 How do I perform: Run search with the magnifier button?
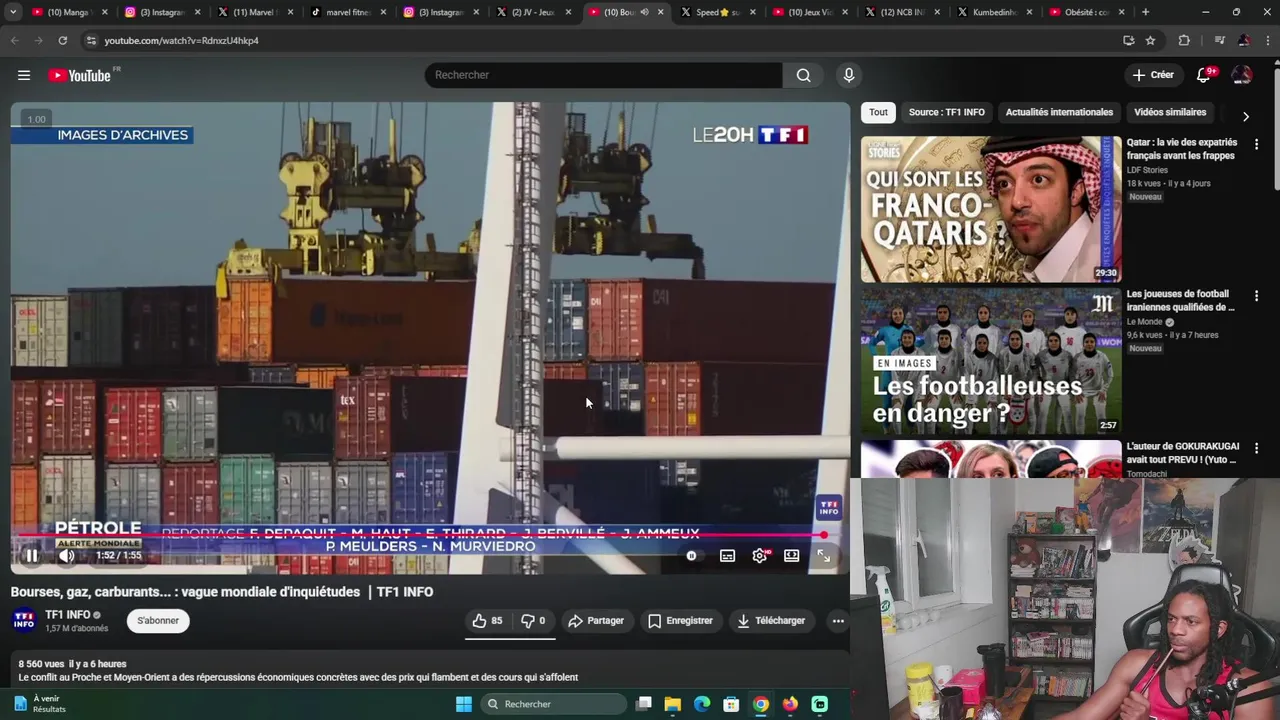803,75
